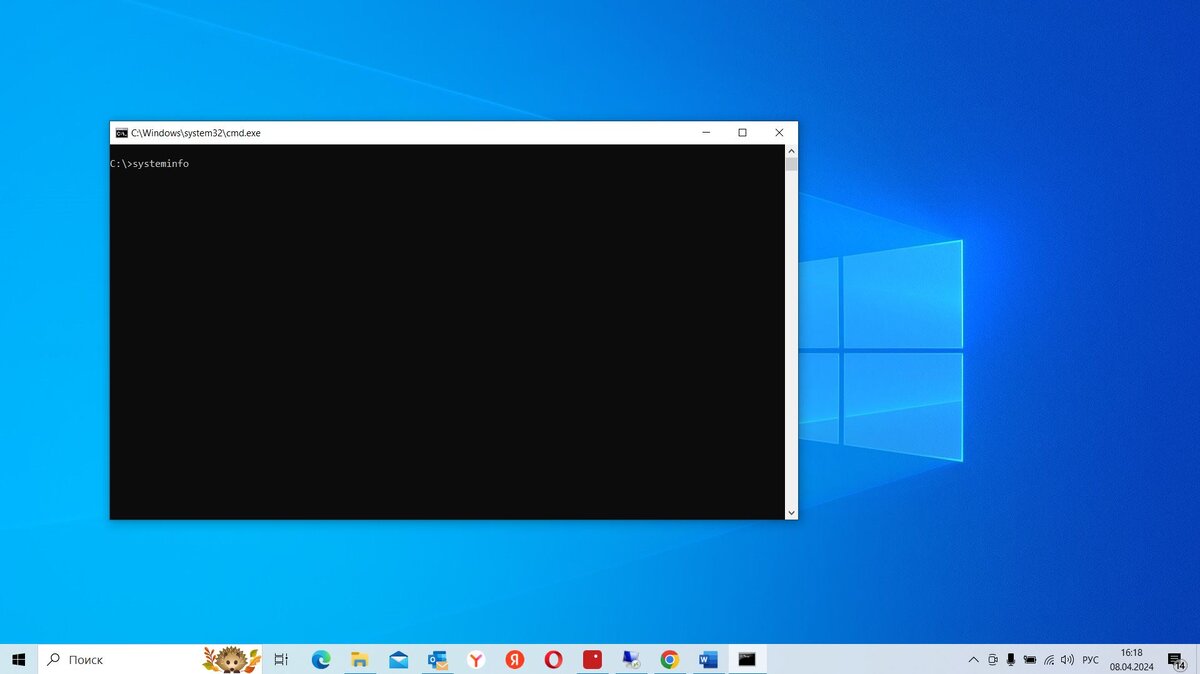Open the clock and date flyout

pyautogui.click(x=1131, y=659)
